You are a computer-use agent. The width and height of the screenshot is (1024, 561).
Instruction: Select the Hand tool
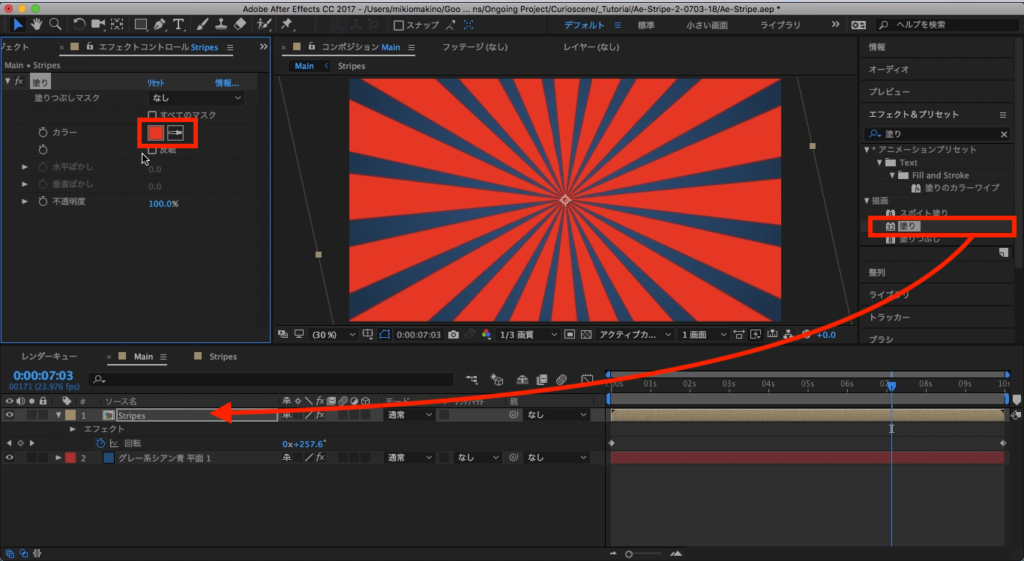[37, 24]
